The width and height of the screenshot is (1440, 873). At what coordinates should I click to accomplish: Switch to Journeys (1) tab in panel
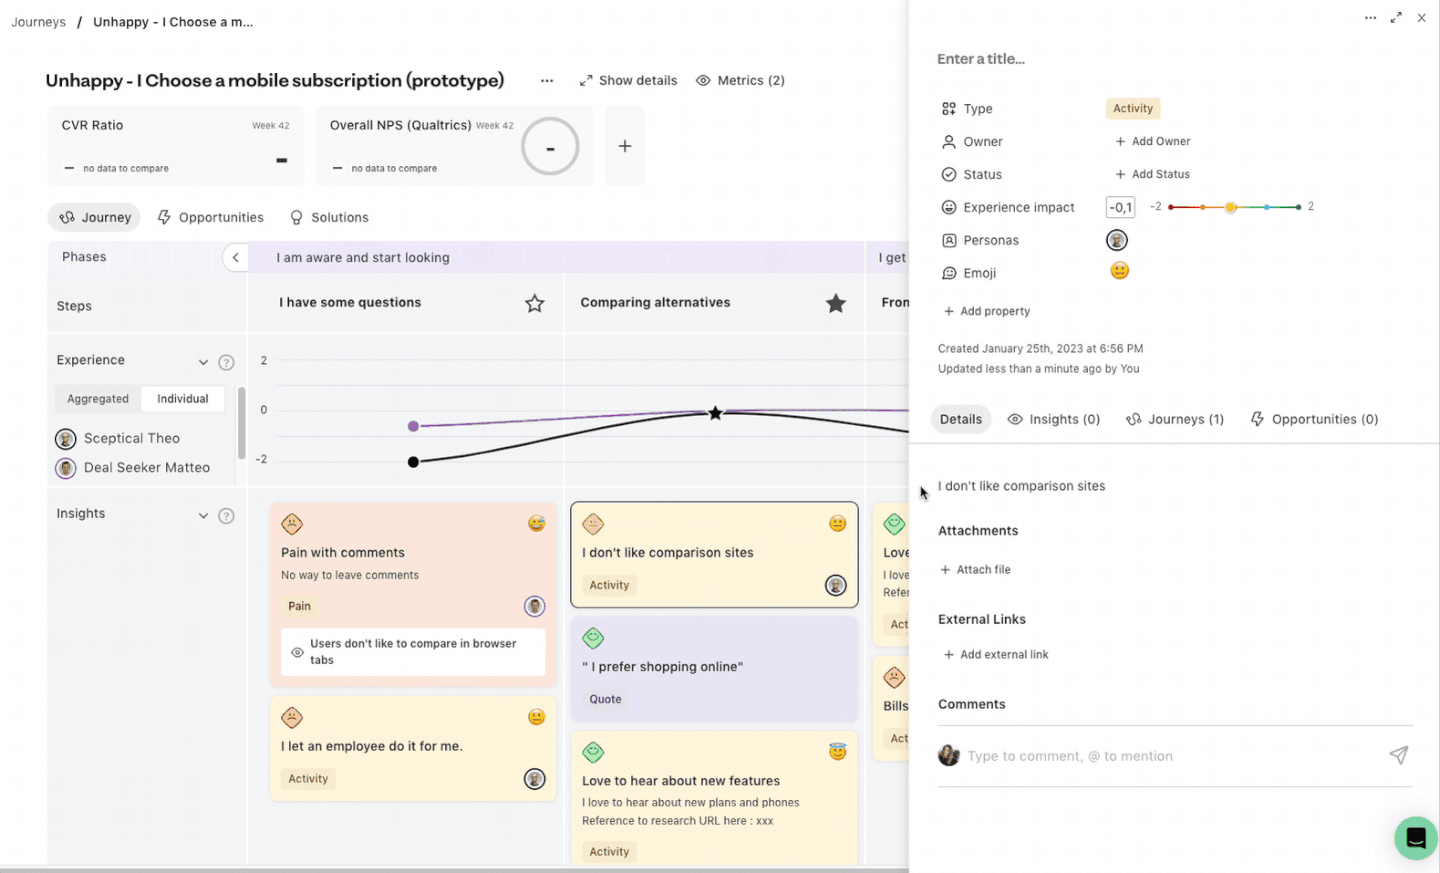1174,419
